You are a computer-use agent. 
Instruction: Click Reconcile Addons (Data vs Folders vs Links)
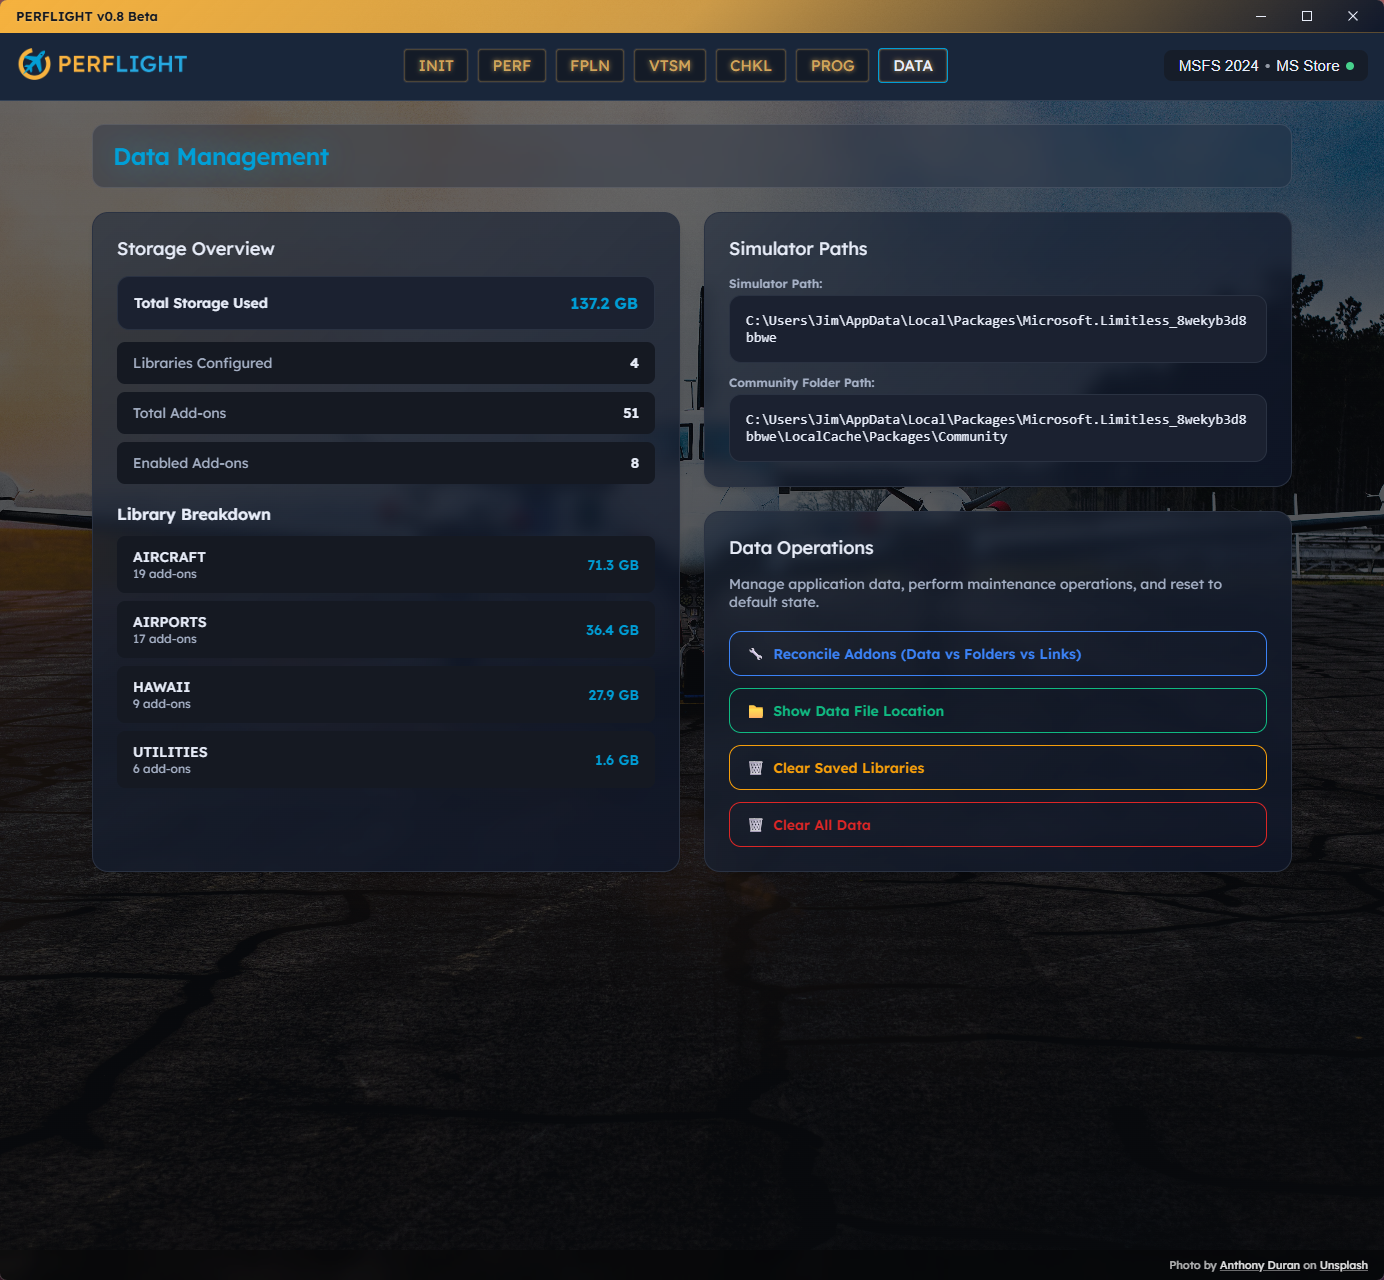[997, 653]
